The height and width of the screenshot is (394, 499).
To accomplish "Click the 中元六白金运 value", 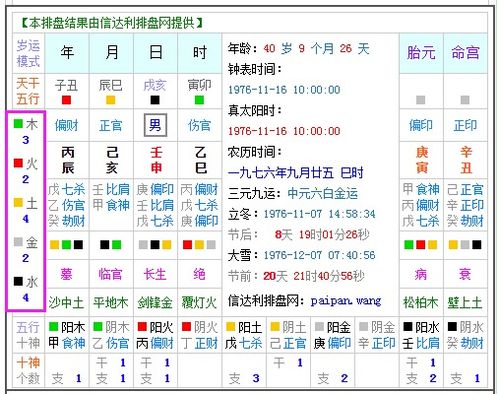I will point(323,194).
